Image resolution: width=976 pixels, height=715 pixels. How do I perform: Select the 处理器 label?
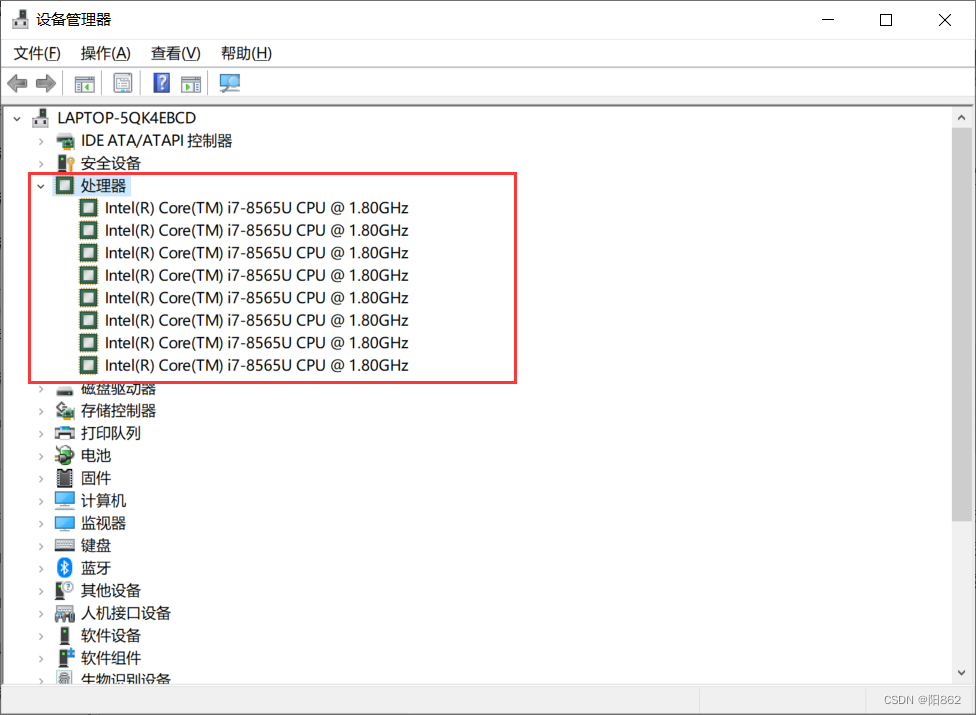103,185
